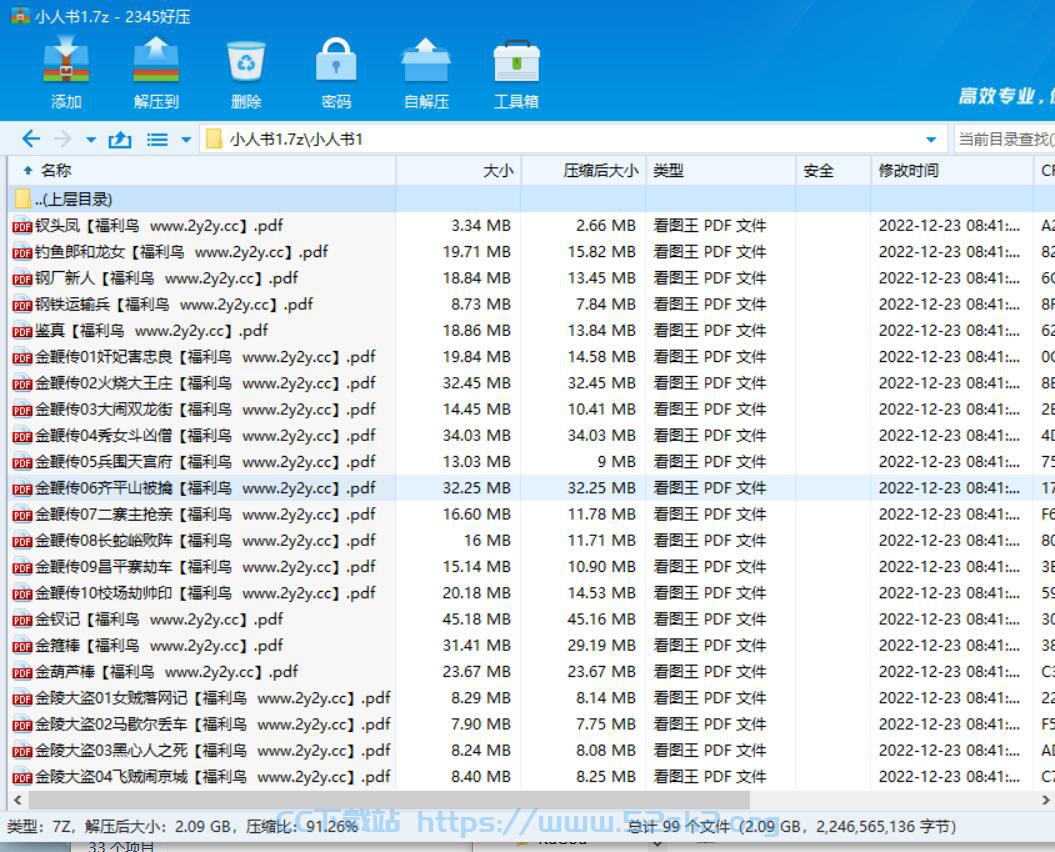
Task: Expand the view mode dropdown arrow
Action: tap(186, 140)
